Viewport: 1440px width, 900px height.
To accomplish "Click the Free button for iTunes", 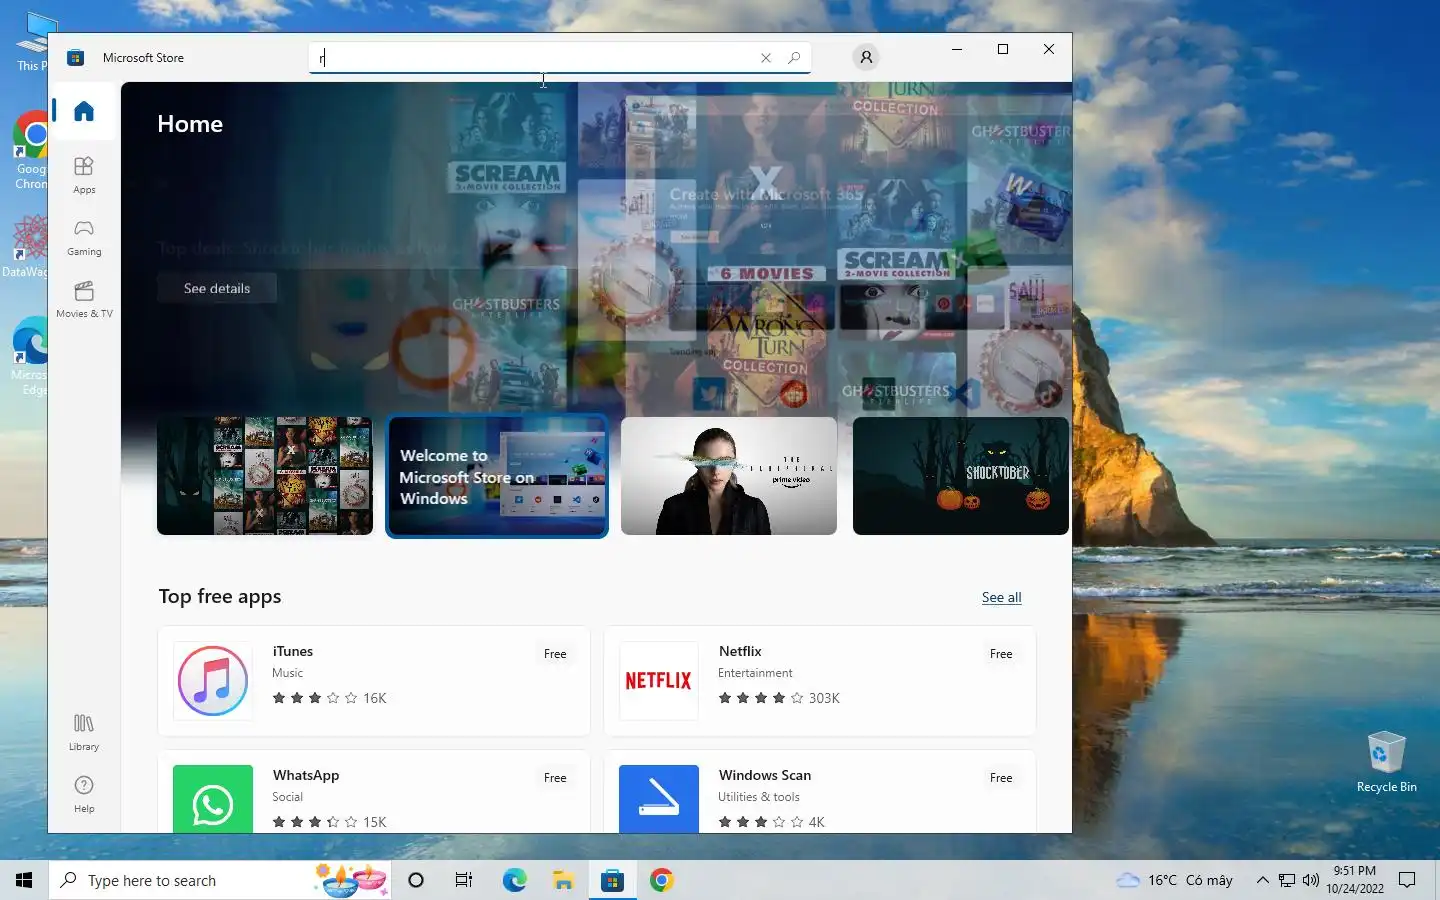I will pos(555,654).
